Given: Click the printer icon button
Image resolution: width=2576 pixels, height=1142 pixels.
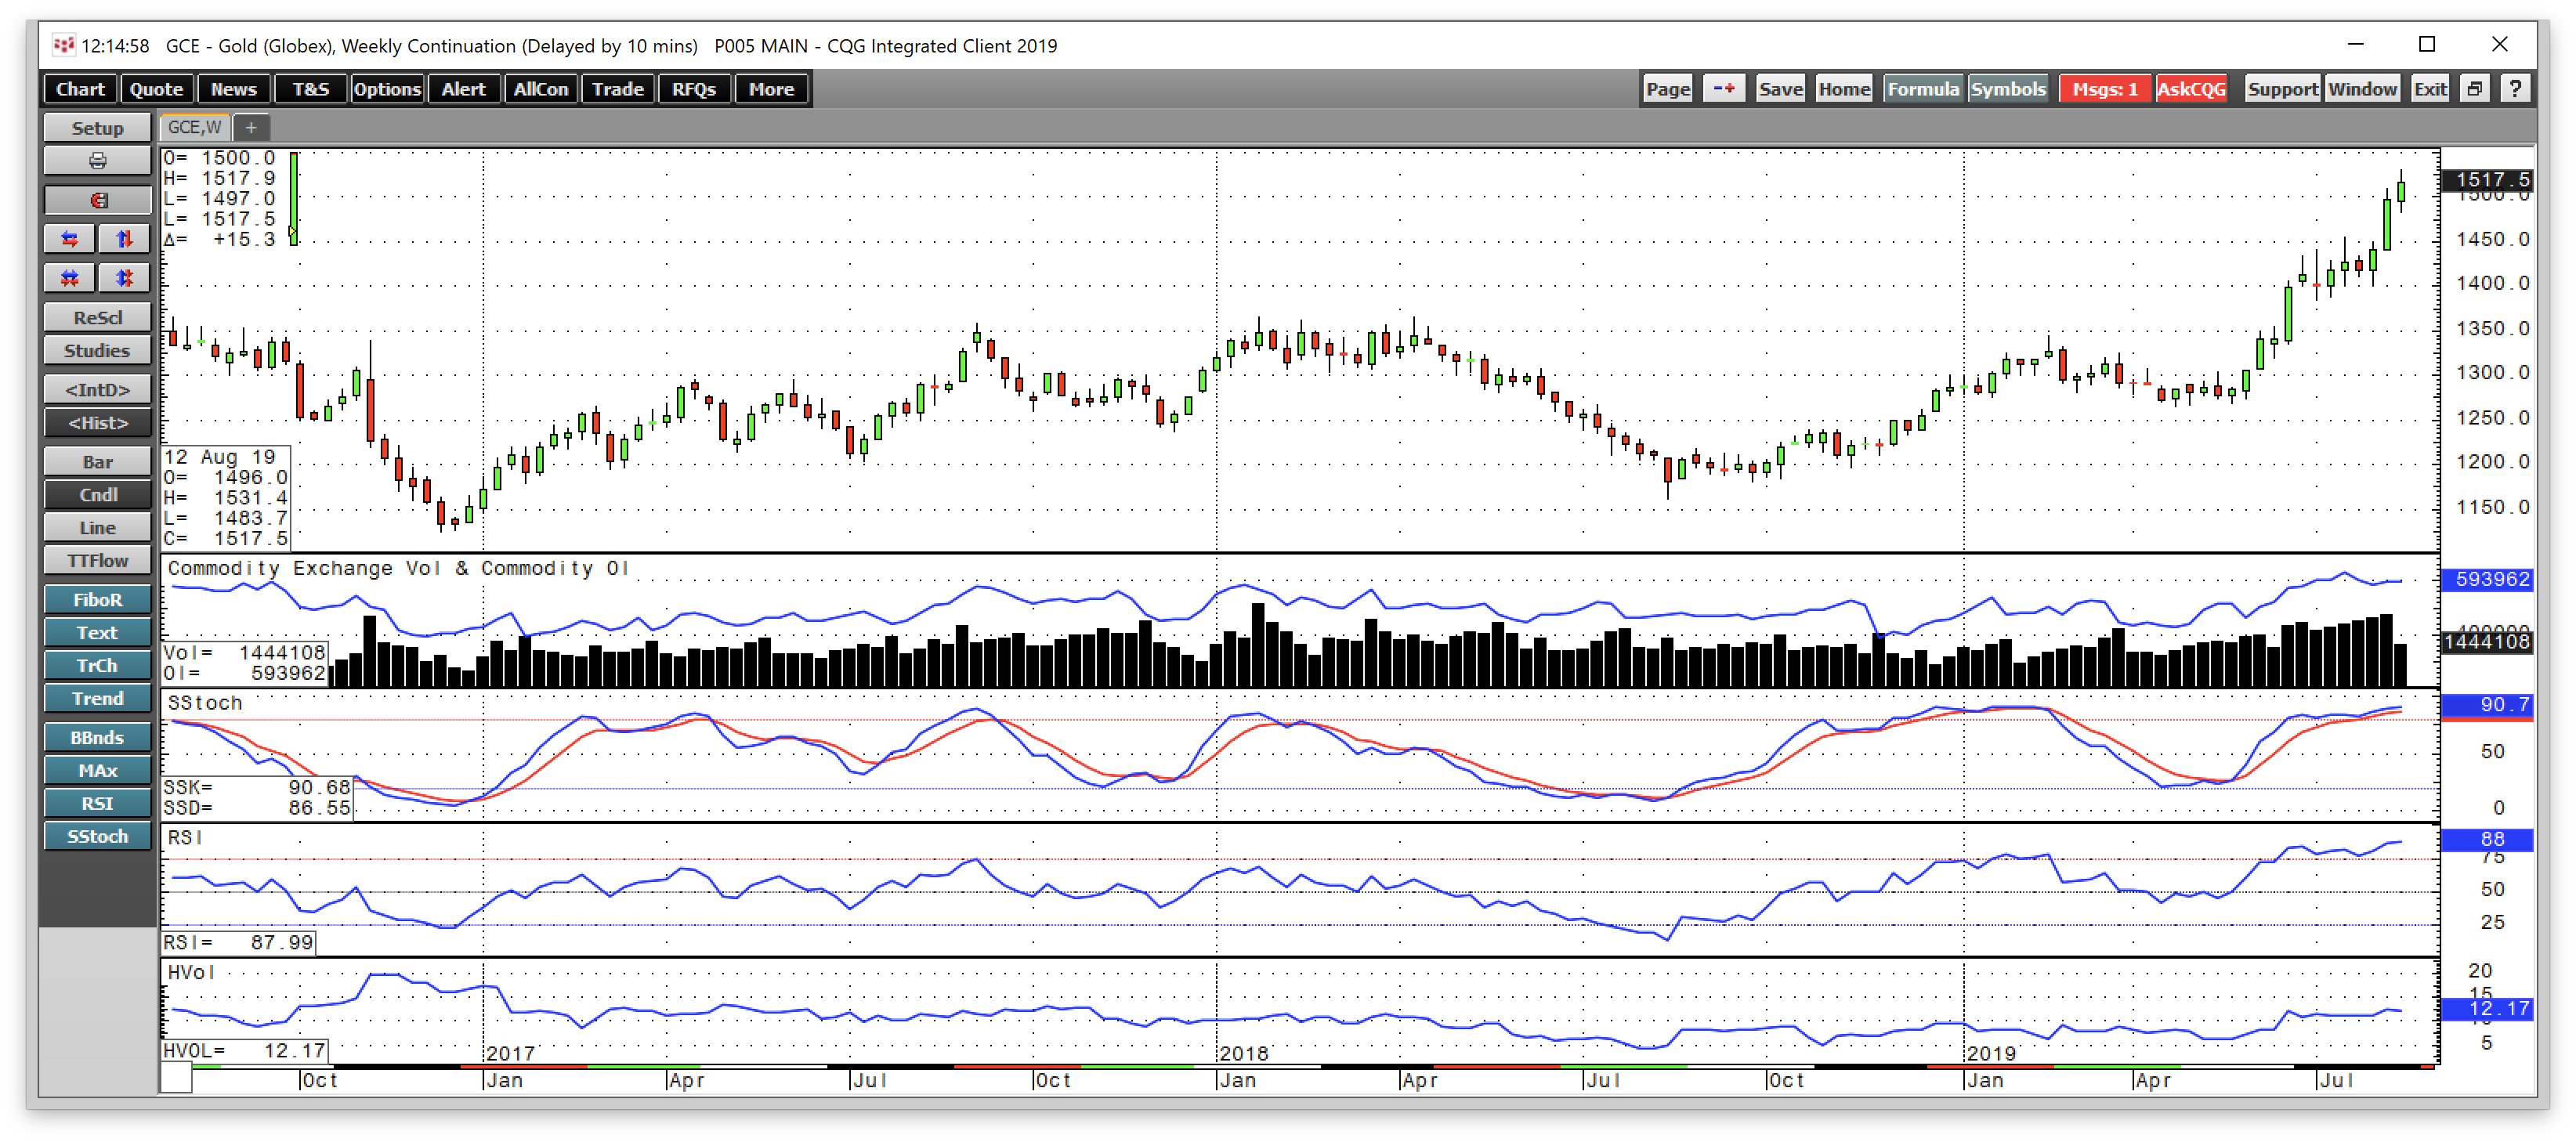Looking at the screenshot, I should click(x=97, y=161).
